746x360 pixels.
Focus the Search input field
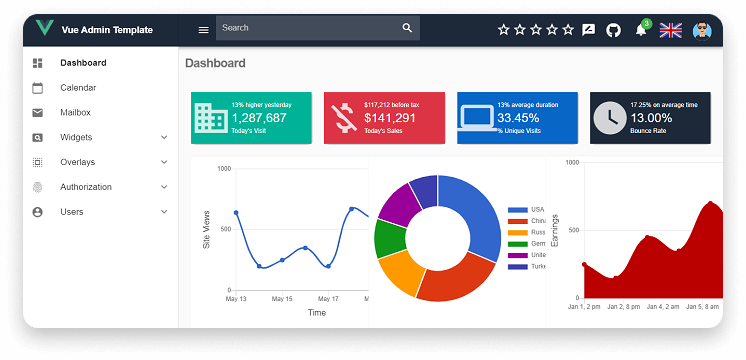coord(318,28)
